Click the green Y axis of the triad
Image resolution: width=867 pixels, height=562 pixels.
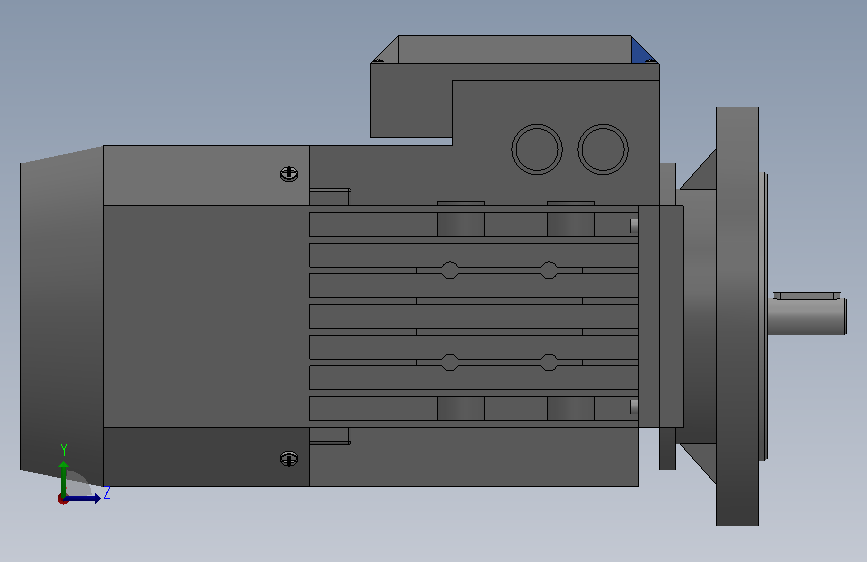click(64, 479)
